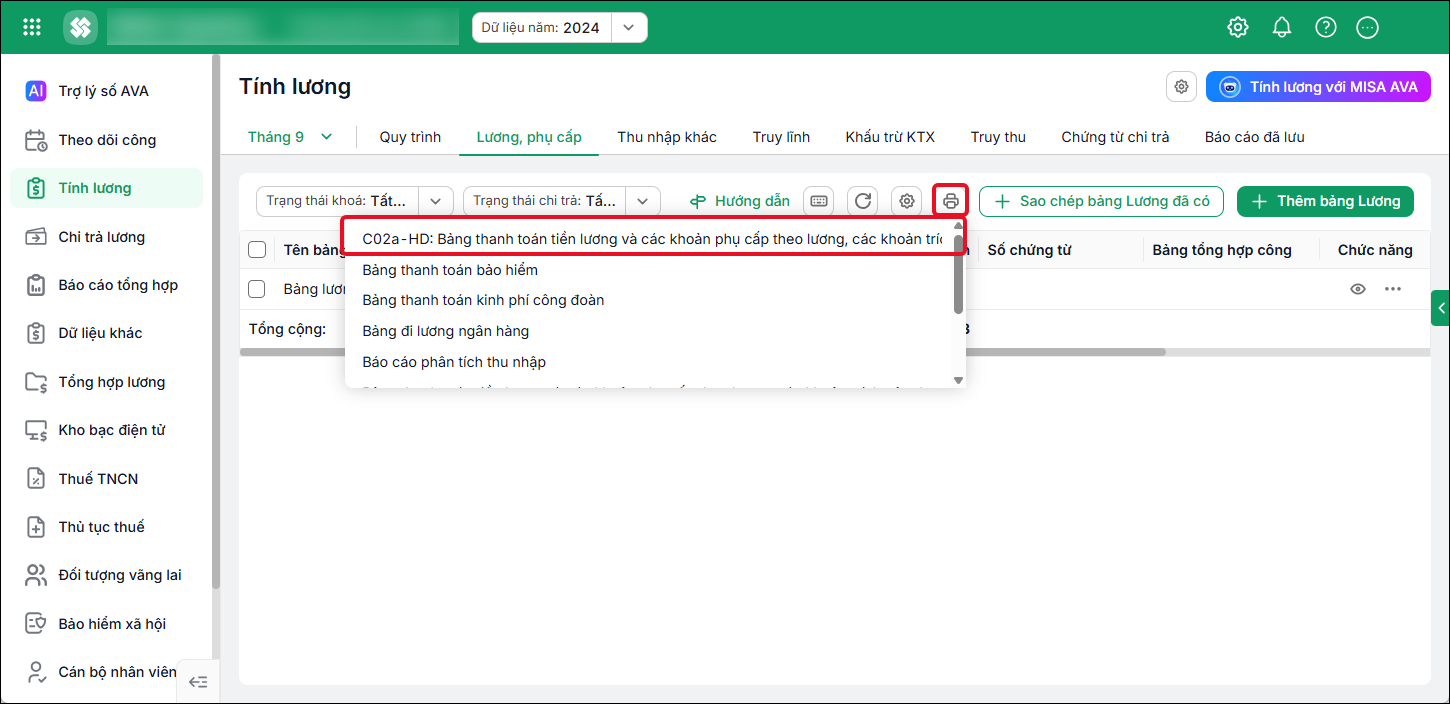Click the page settings gear beside MISA AVA button
1450x704 pixels.
pos(1182,87)
